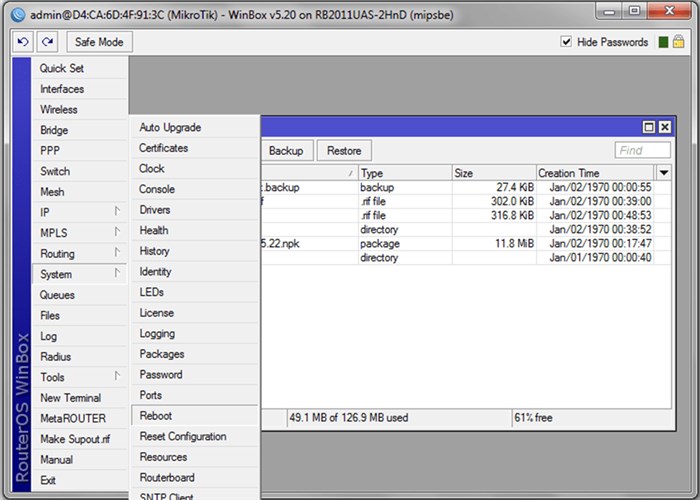Open the Interfaces menu

[x=79, y=89]
